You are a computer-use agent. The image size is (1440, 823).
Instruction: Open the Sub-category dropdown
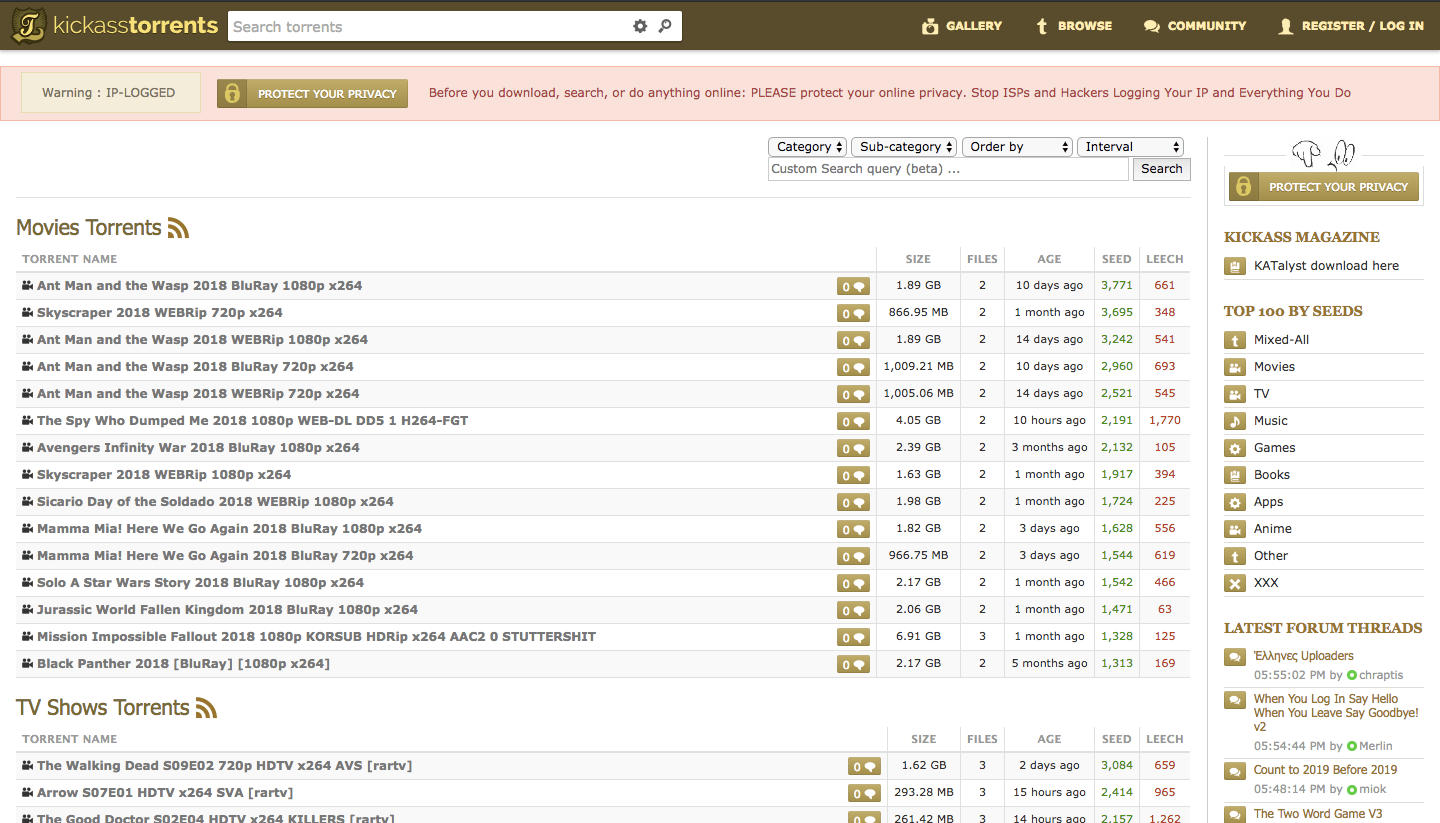904,147
